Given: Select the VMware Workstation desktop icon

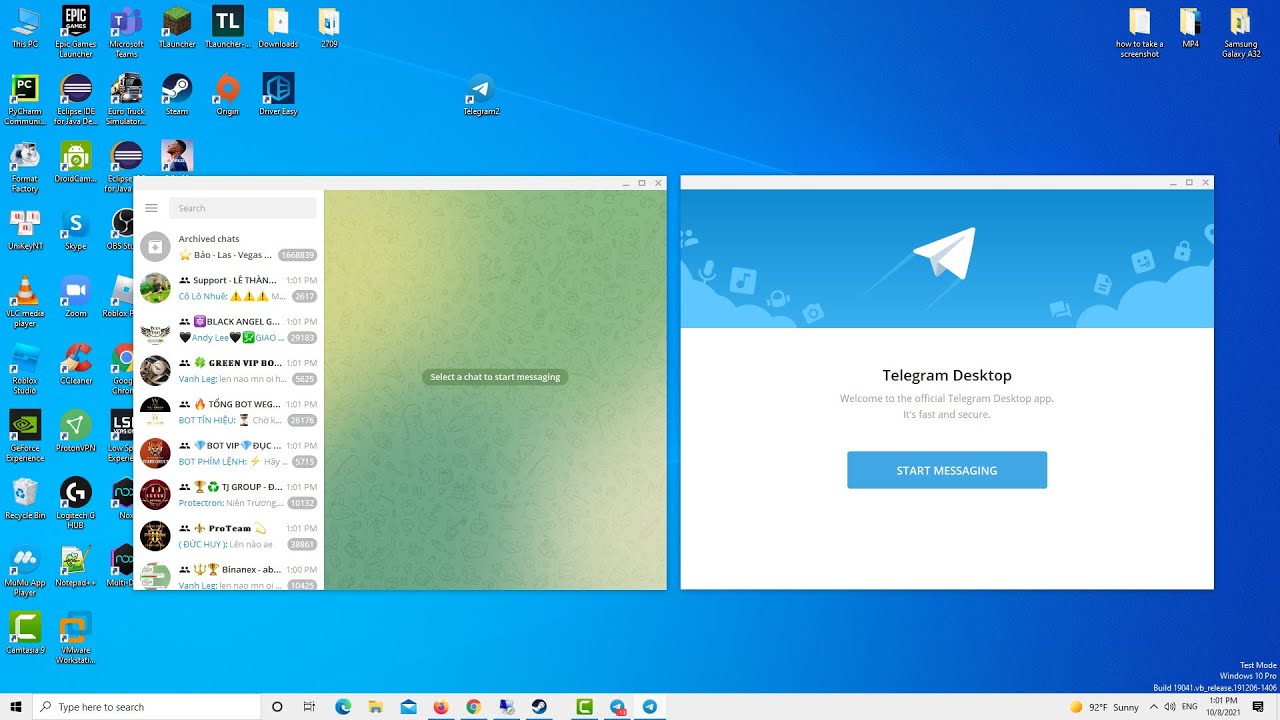Looking at the screenshot, I should [76, 638].
